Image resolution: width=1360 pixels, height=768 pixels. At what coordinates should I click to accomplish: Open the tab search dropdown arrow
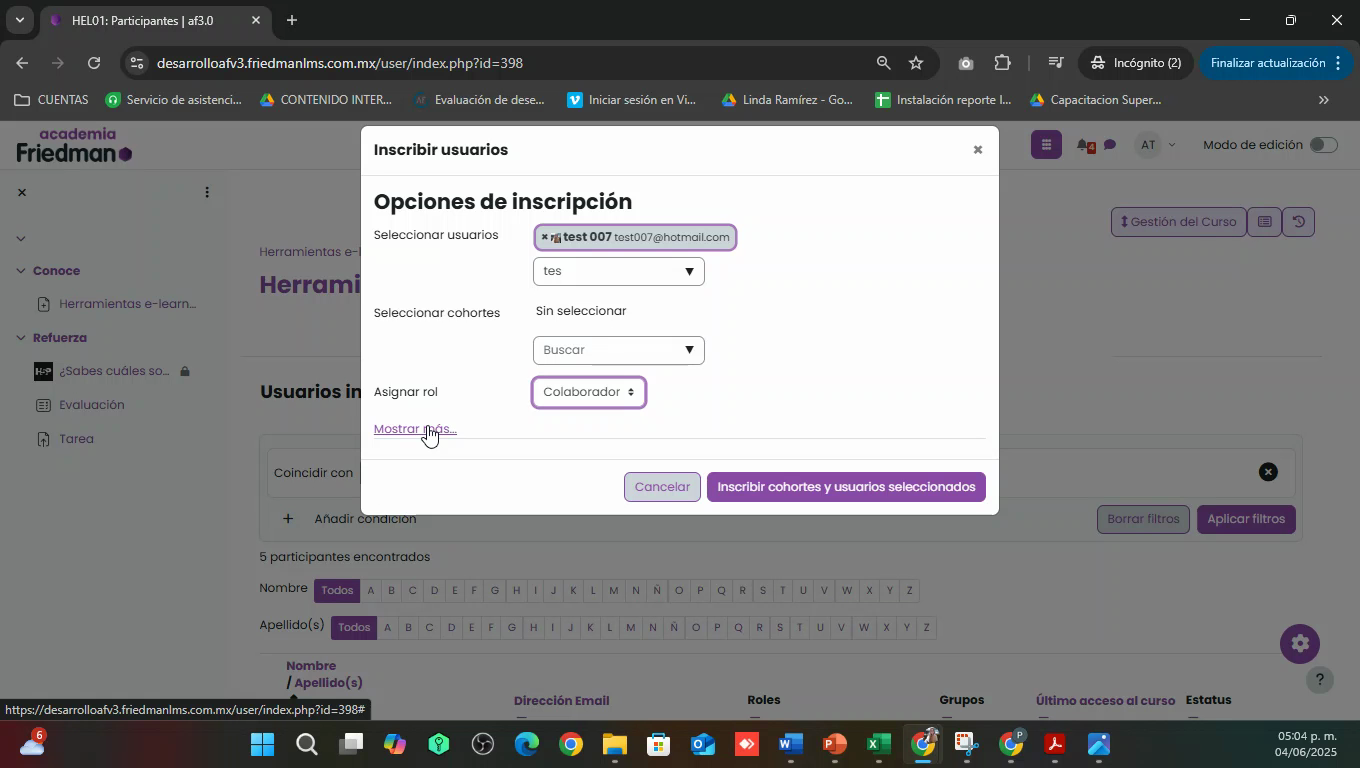(19, 20)
